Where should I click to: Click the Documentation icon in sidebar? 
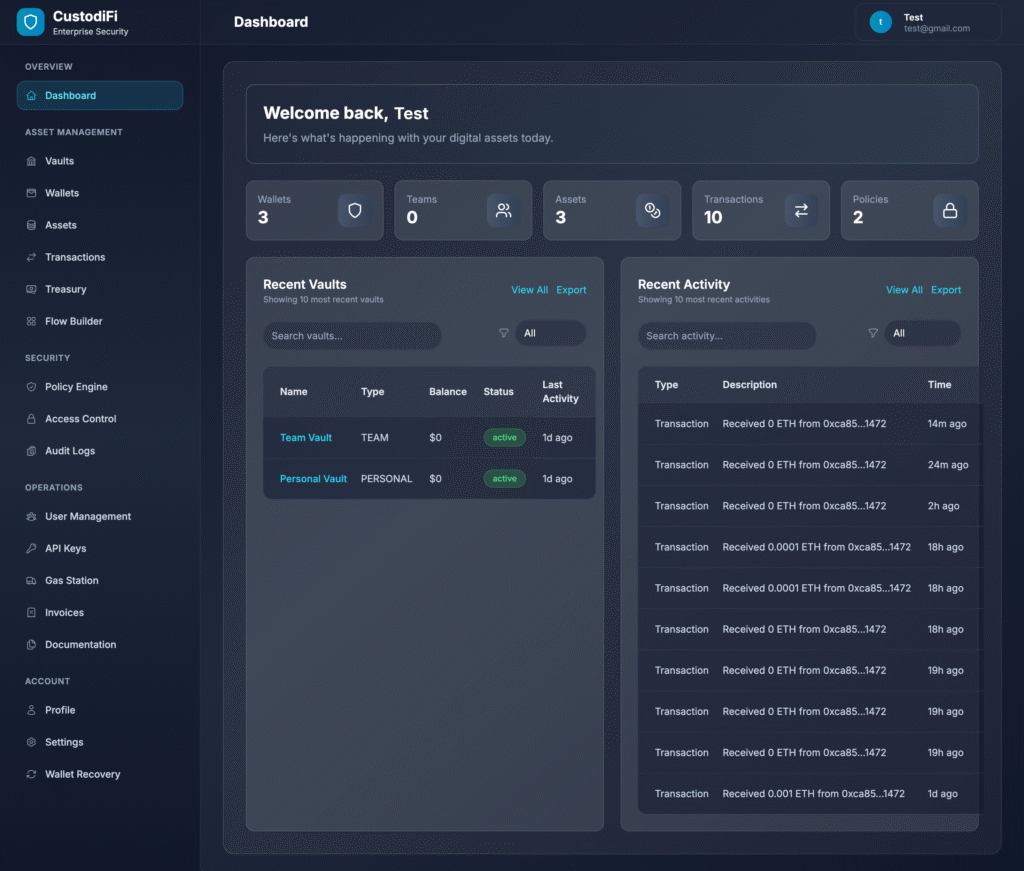31,644
